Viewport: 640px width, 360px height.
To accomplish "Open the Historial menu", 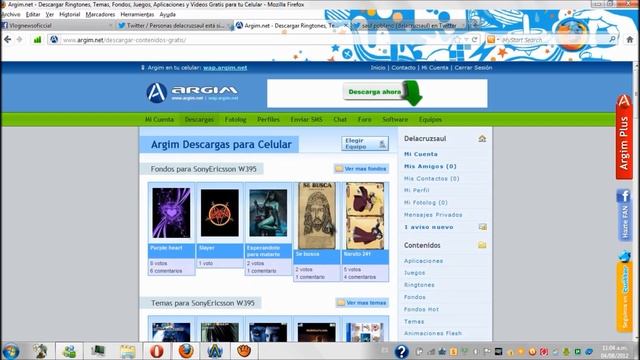I will [69, 14].
